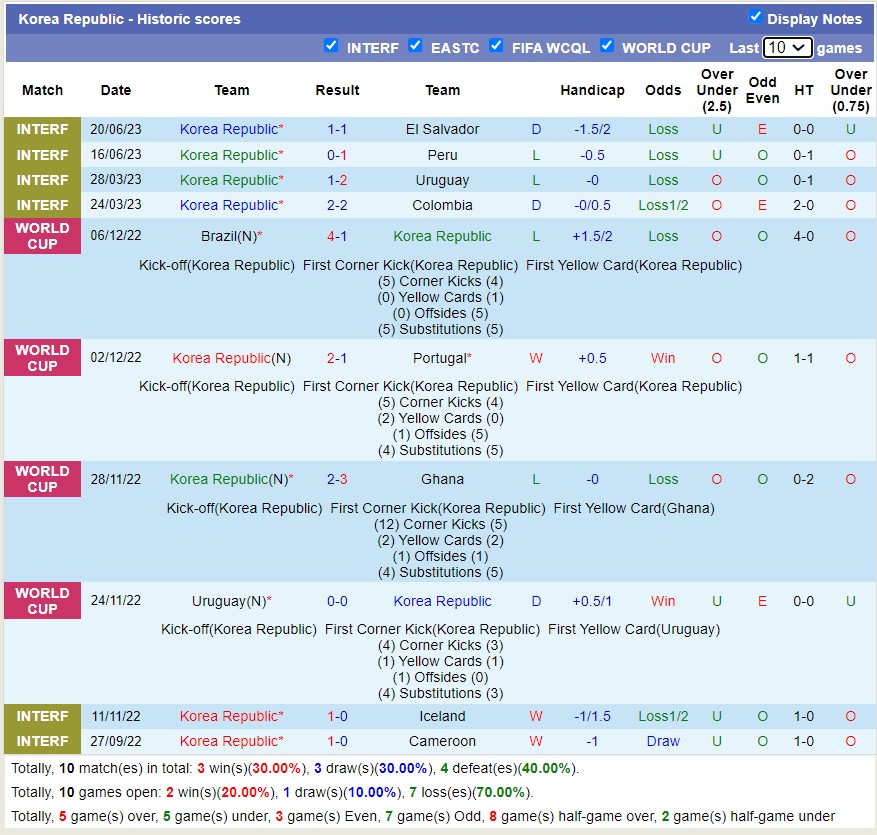Open the Peru team page
Screen dimensions: 877x835
[x=442, y=155]
